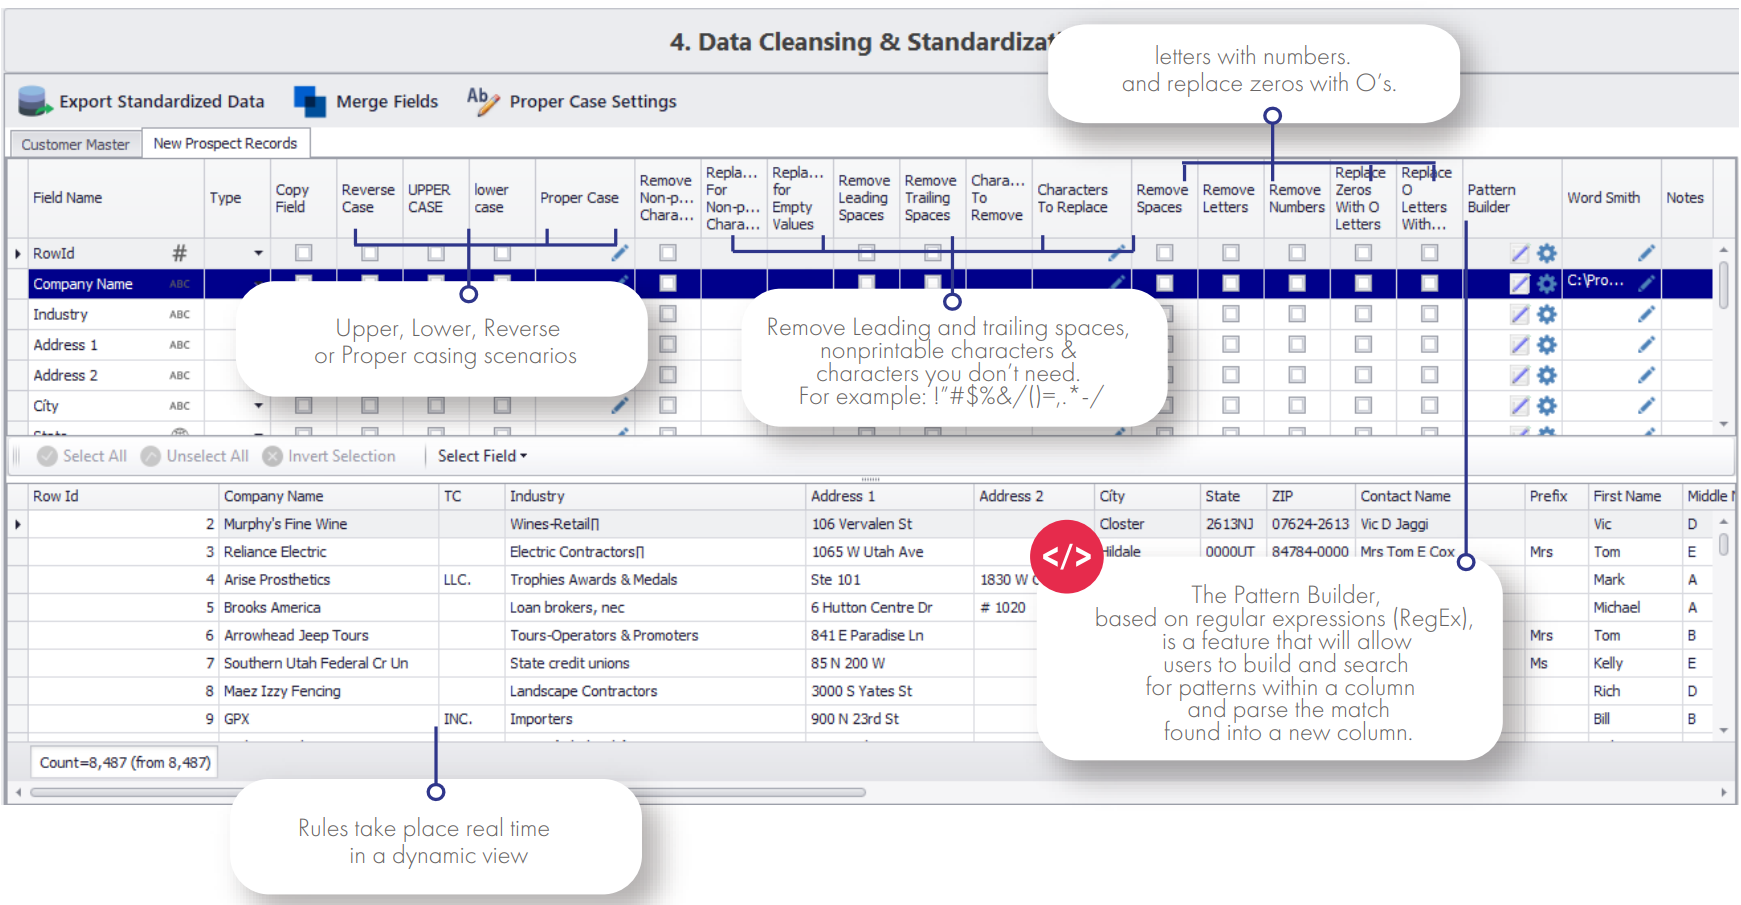Click the Export Standardized Data icon
This screenshot has width=1741, height=905.
[33, 100]
